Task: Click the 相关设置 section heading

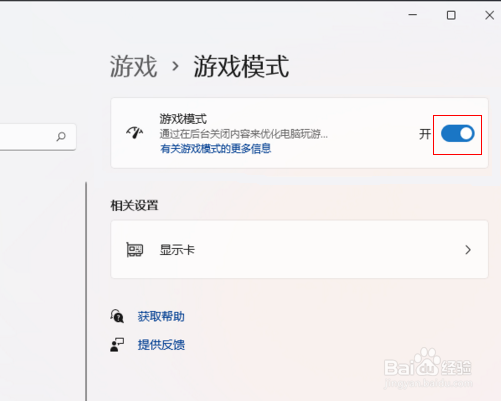Action: (x=134, y=205)
